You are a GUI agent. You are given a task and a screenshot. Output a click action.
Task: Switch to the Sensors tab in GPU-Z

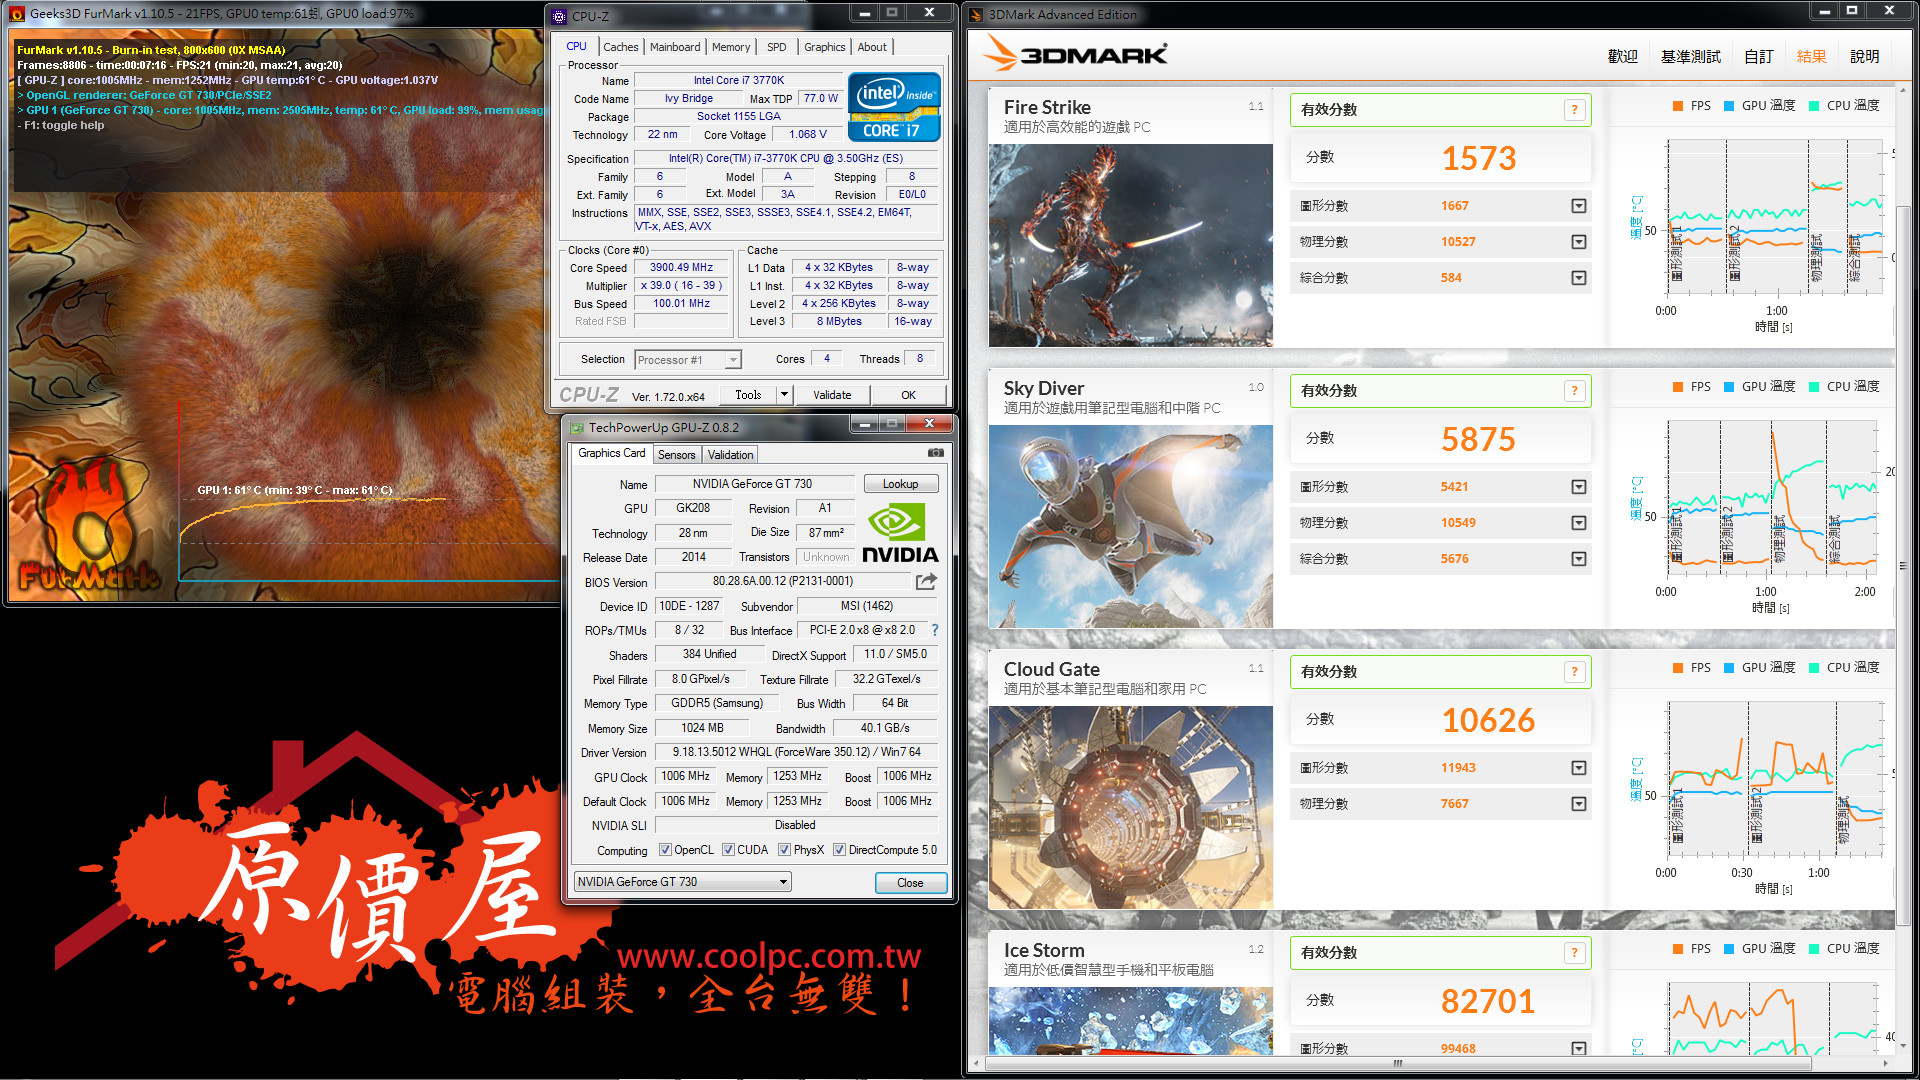(677, 455)
